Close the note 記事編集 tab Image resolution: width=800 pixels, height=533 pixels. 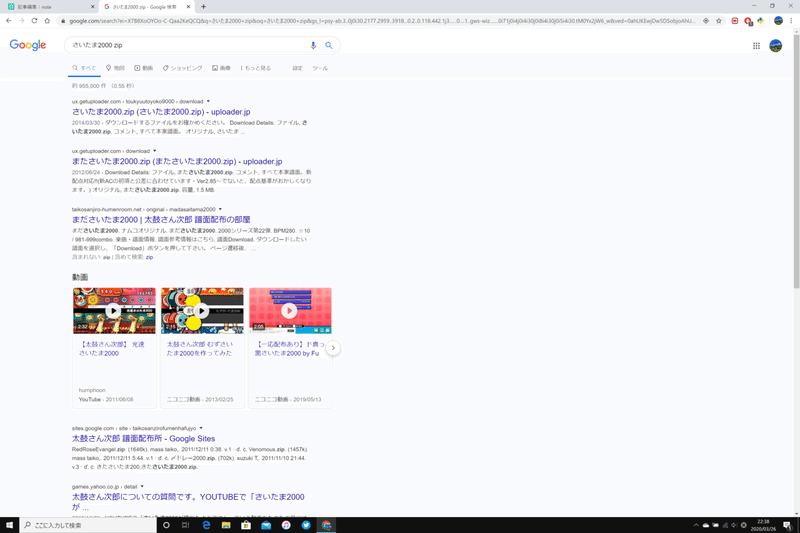coord(92,7)
